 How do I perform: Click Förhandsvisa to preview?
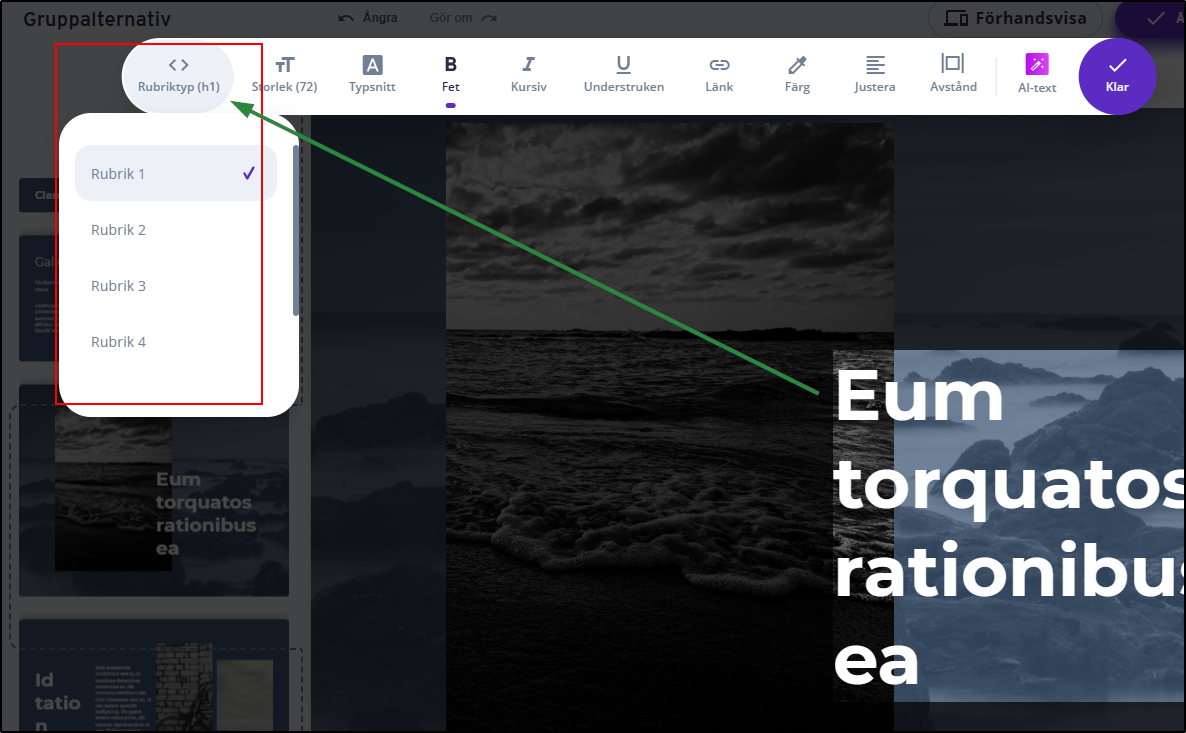pos(1014,19)
